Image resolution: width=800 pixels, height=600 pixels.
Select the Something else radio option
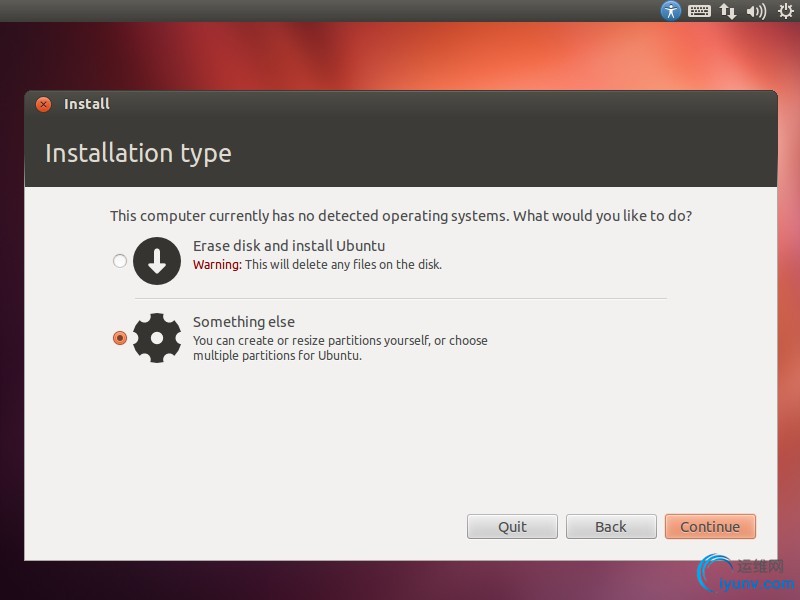pos(120,338)
